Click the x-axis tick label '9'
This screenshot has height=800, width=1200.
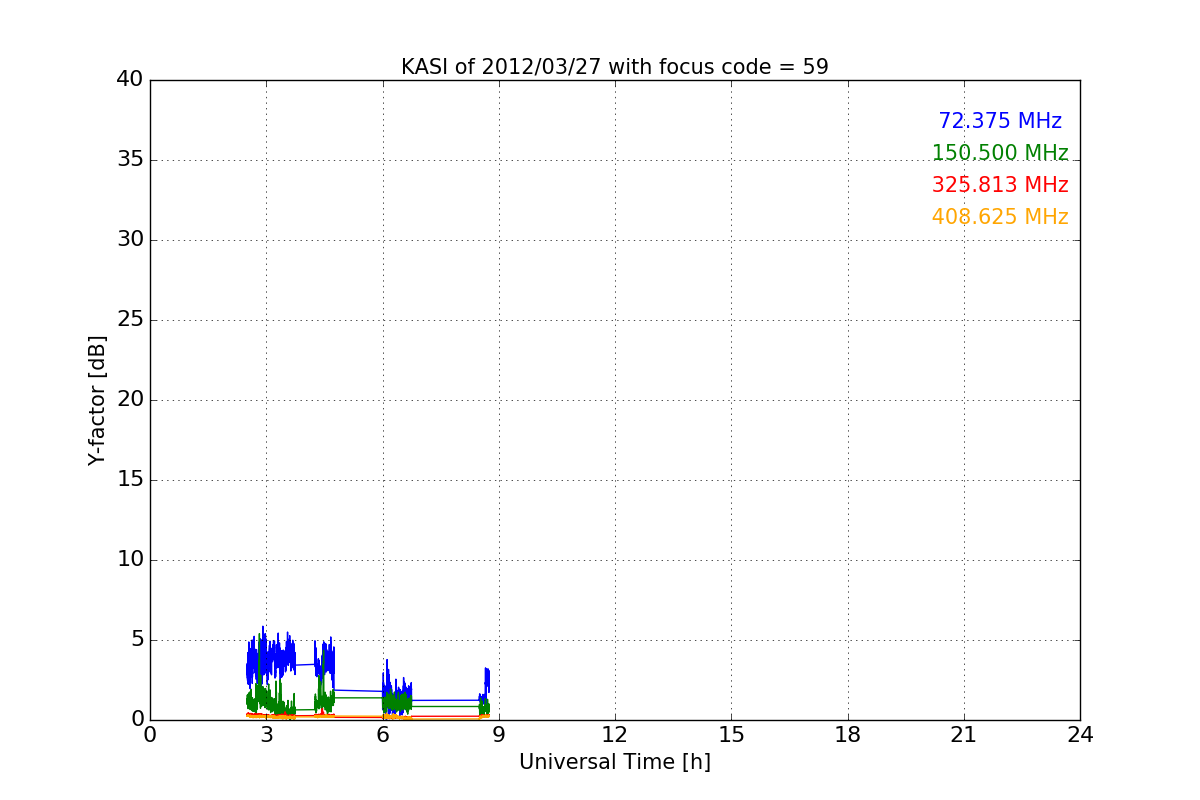pos(499,735)
